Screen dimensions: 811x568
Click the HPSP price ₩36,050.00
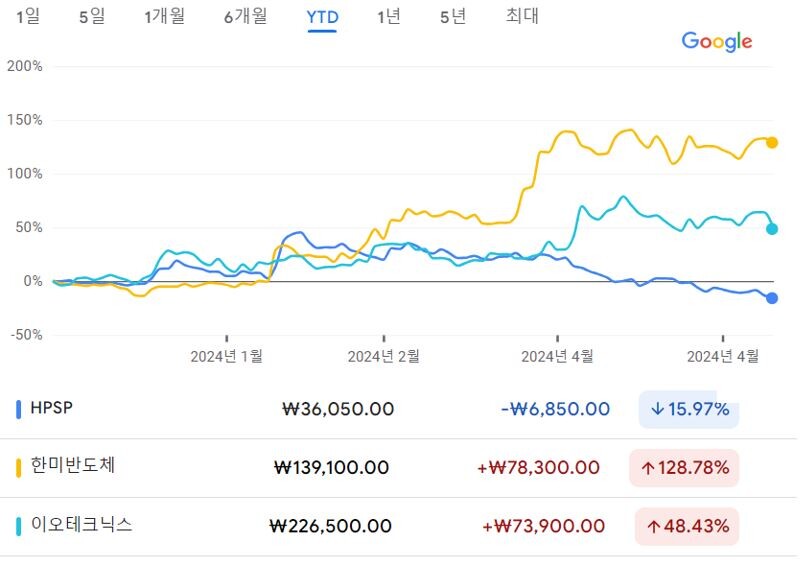(x=338, y=409)
